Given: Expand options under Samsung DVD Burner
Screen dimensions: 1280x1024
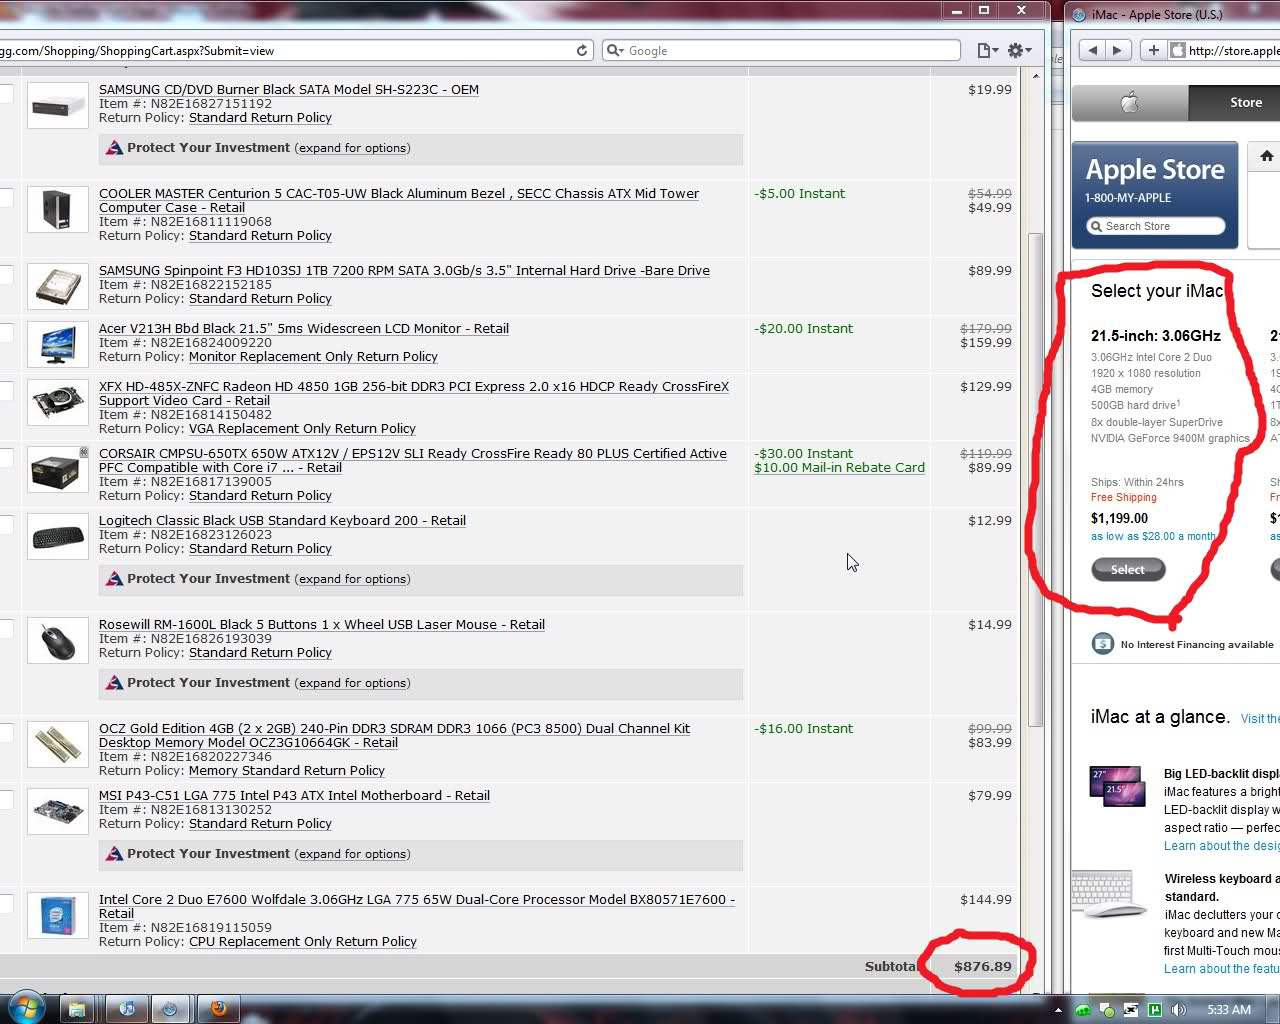Looking at the screenshot, I should [353, 148].
